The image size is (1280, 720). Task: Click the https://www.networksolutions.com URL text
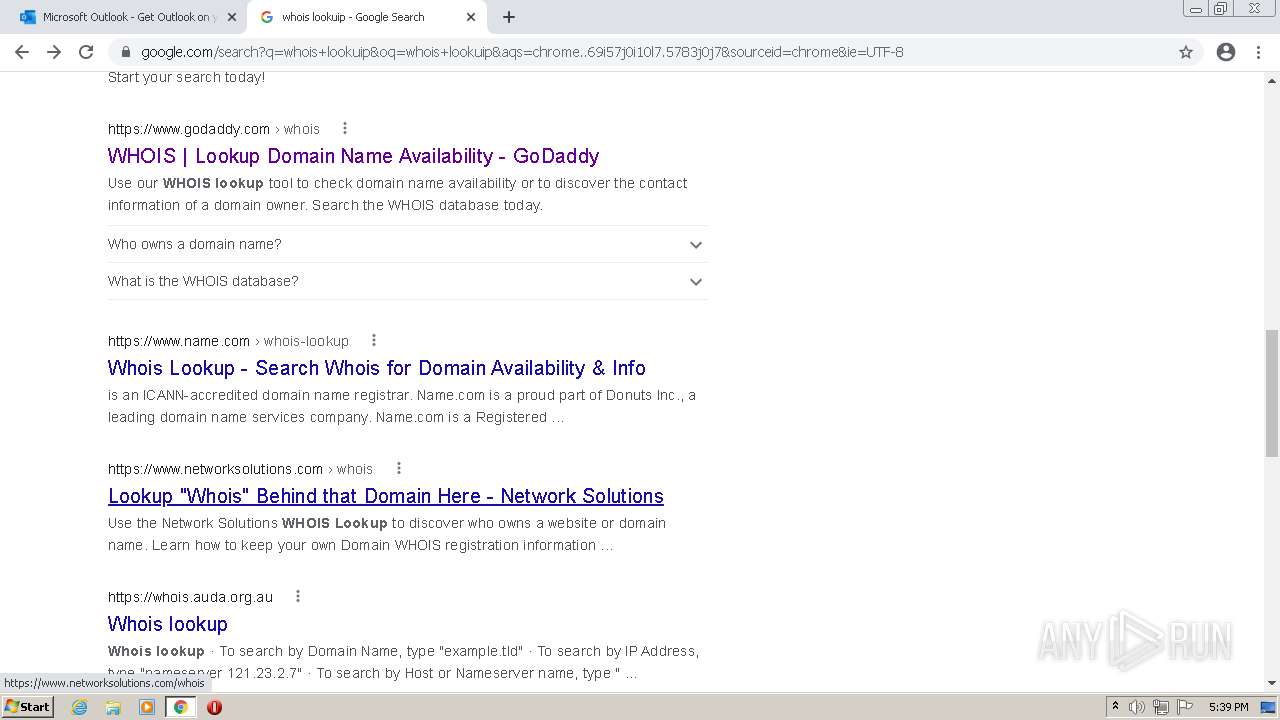[215, 469]
